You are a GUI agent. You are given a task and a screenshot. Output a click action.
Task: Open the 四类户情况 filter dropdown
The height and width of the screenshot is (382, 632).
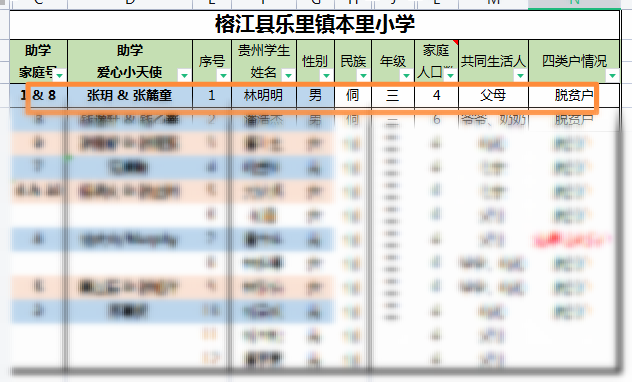point(612,75)
